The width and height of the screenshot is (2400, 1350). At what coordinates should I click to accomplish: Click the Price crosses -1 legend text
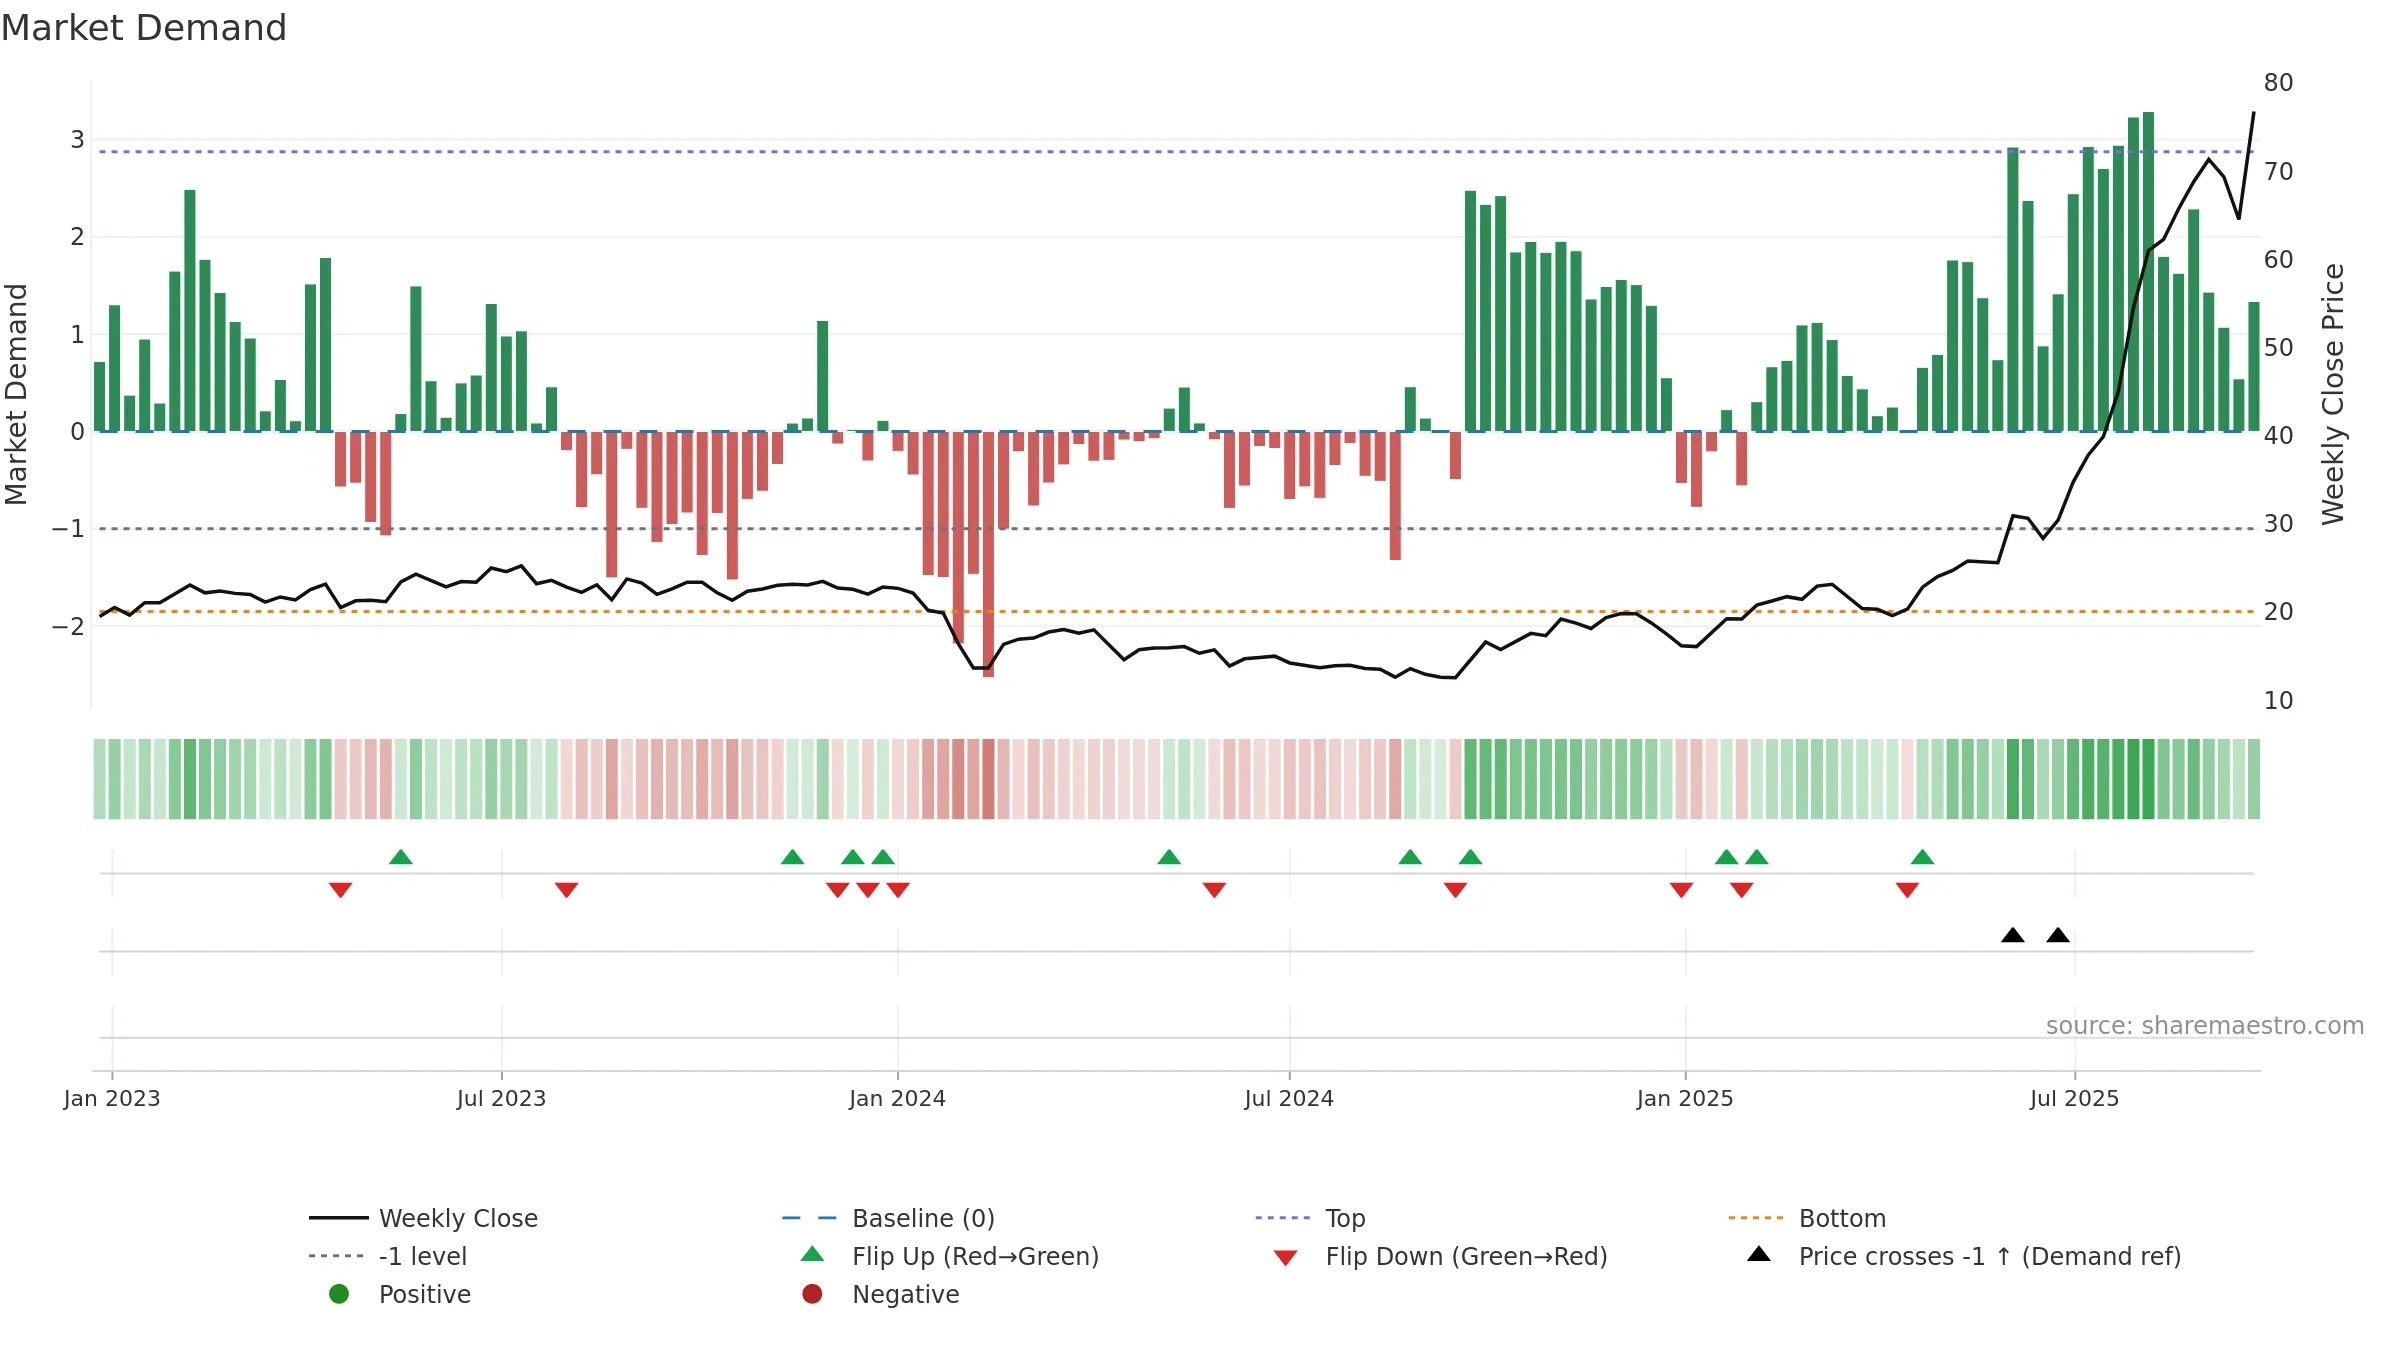(x=1990, y=1256)
